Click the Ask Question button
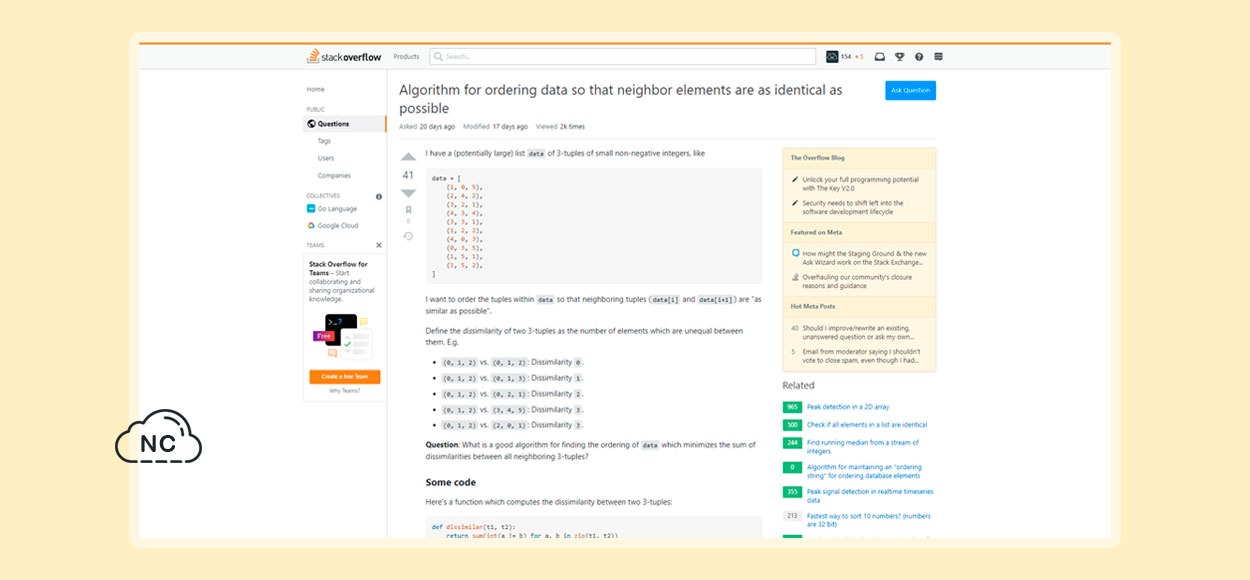Screen dimensions: 1250x580 tap(910, 90)
